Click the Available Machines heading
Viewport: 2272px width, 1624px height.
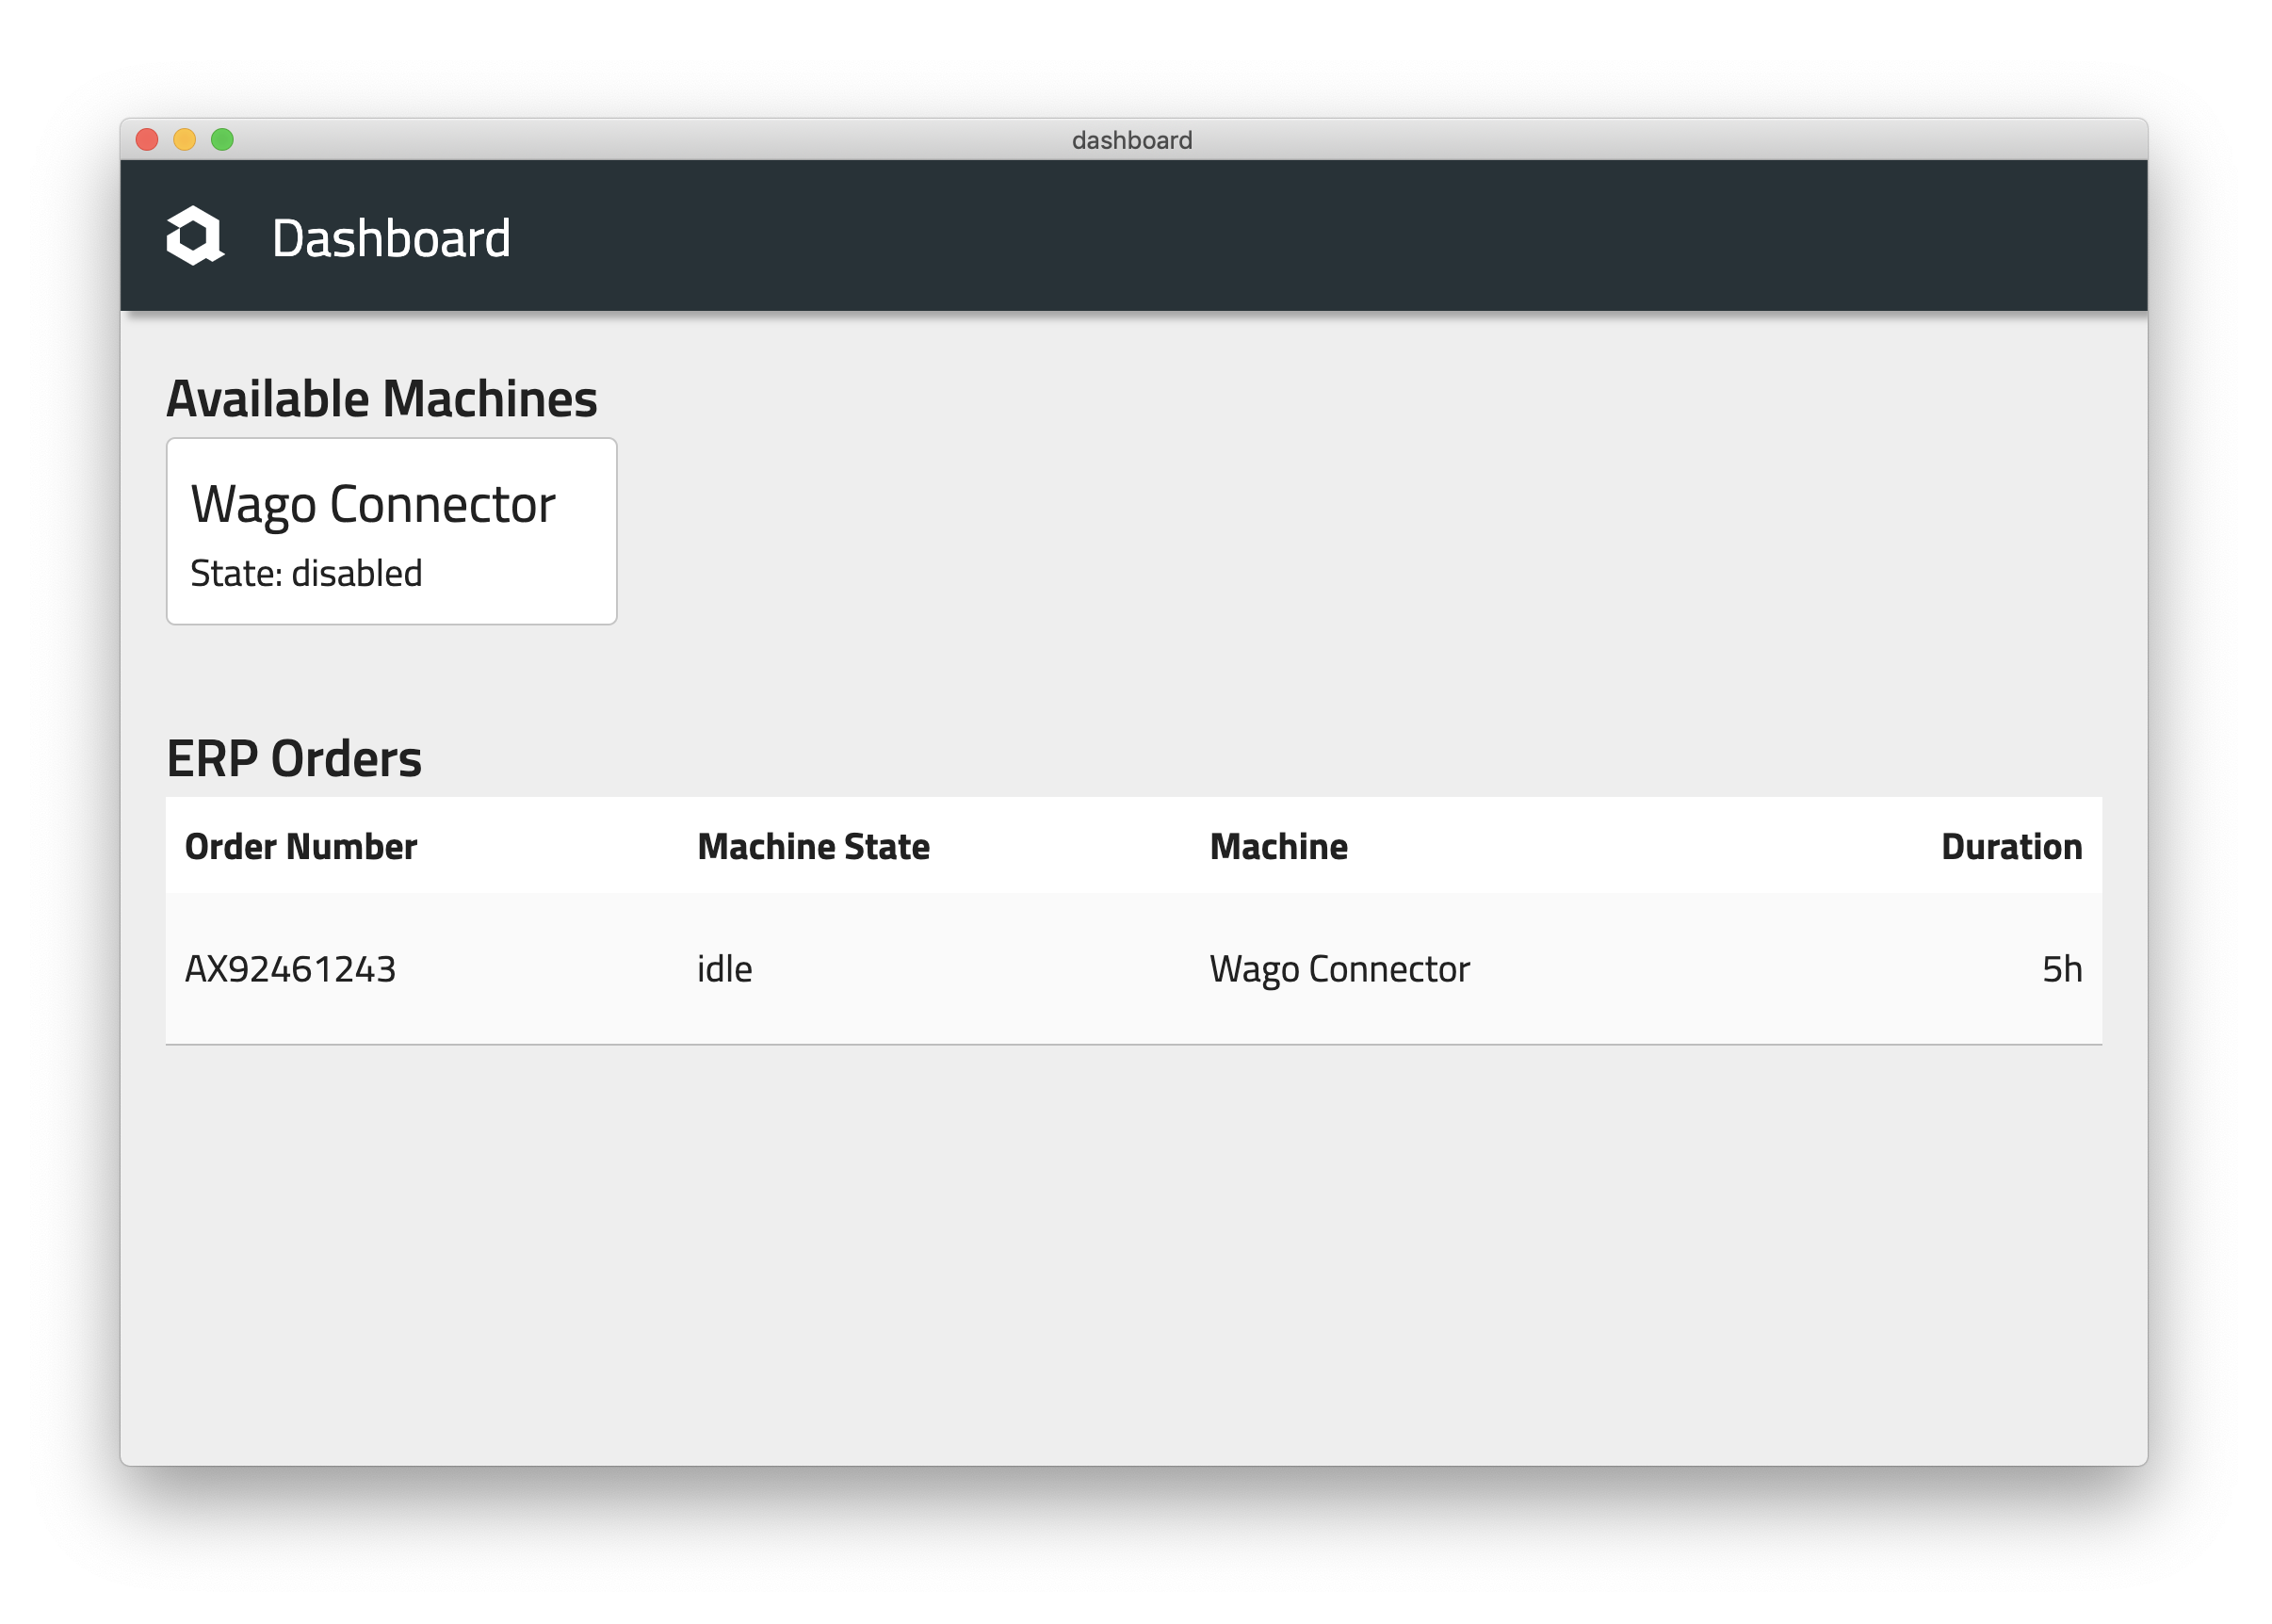click(x=382, y=398)
